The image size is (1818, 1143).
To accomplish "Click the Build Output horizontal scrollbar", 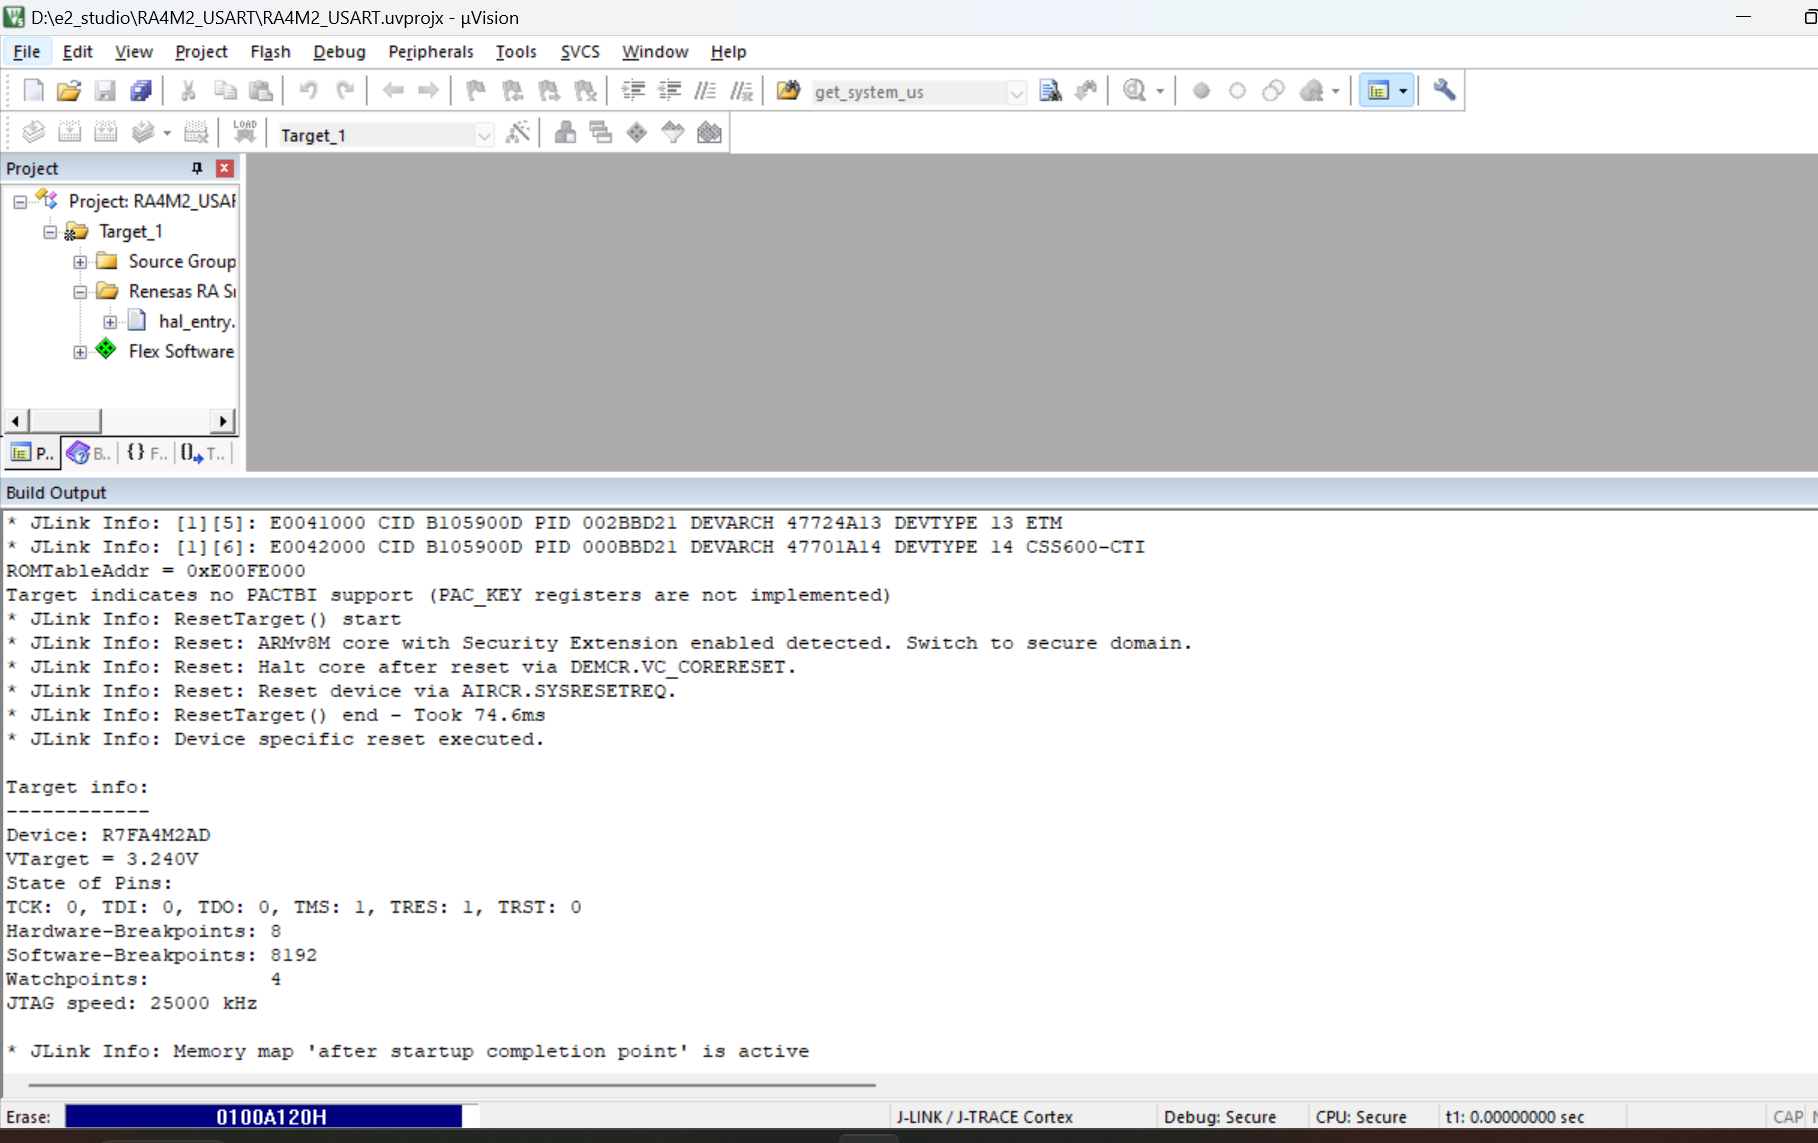I will [x=452, y=1084].
